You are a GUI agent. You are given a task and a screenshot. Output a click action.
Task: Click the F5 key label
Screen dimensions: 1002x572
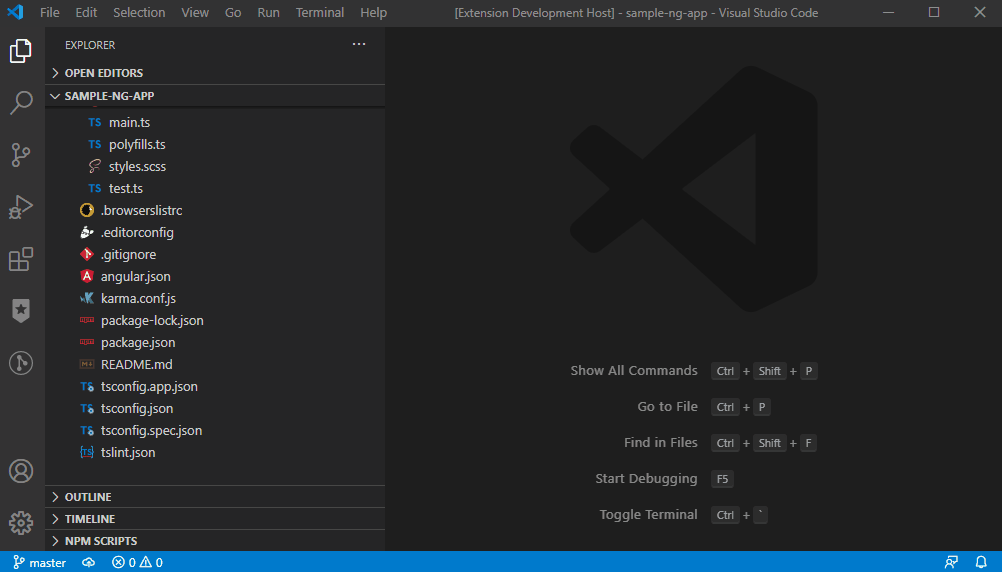point(722,479)
